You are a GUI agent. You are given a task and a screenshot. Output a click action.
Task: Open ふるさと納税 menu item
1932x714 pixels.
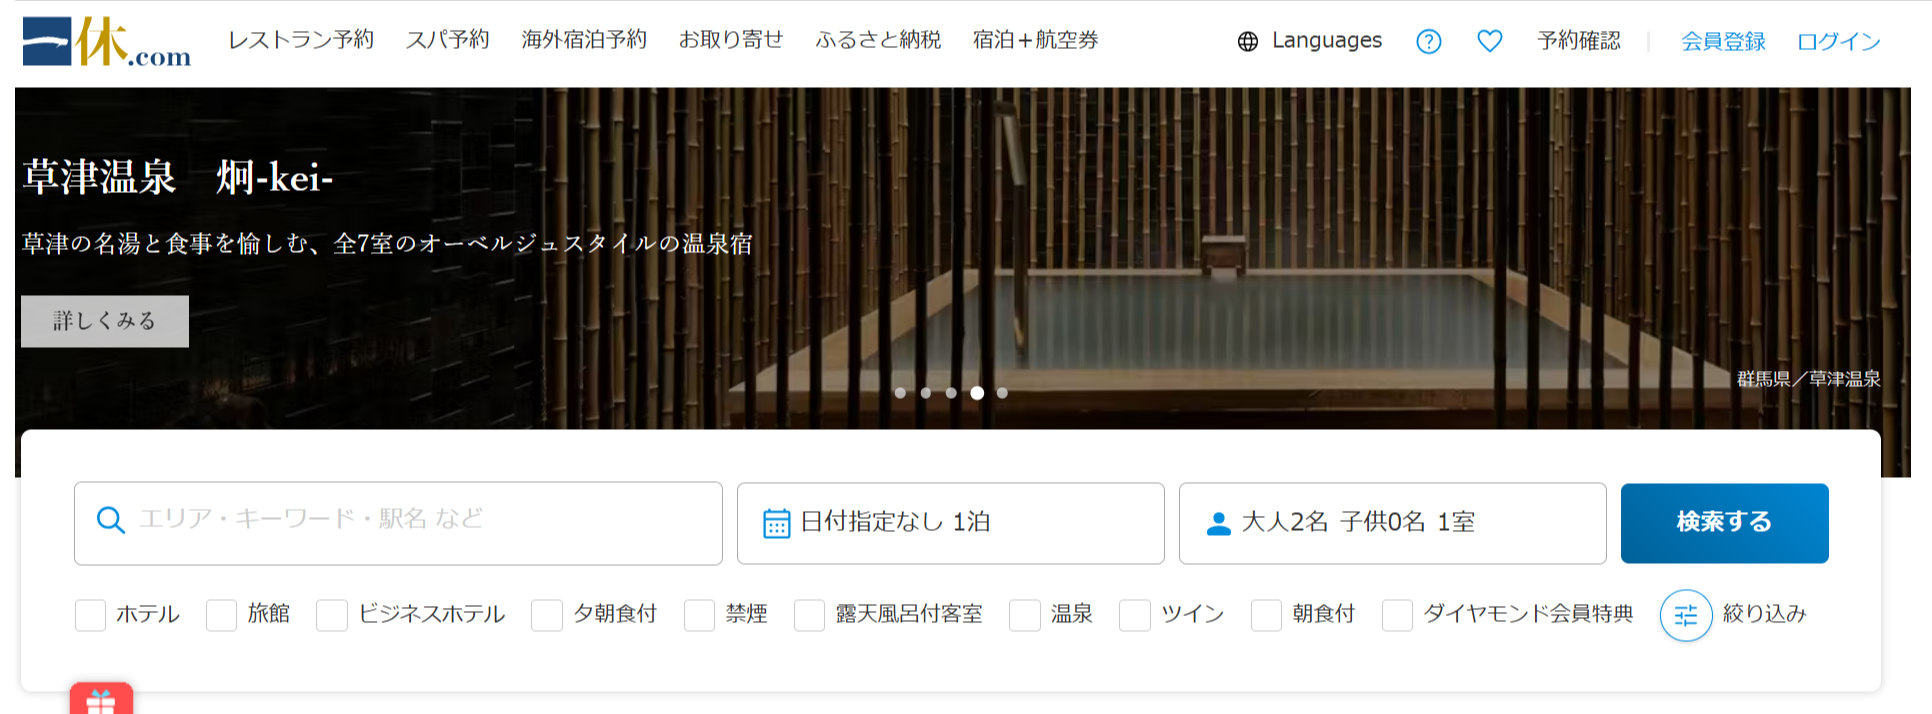[878, 40]
